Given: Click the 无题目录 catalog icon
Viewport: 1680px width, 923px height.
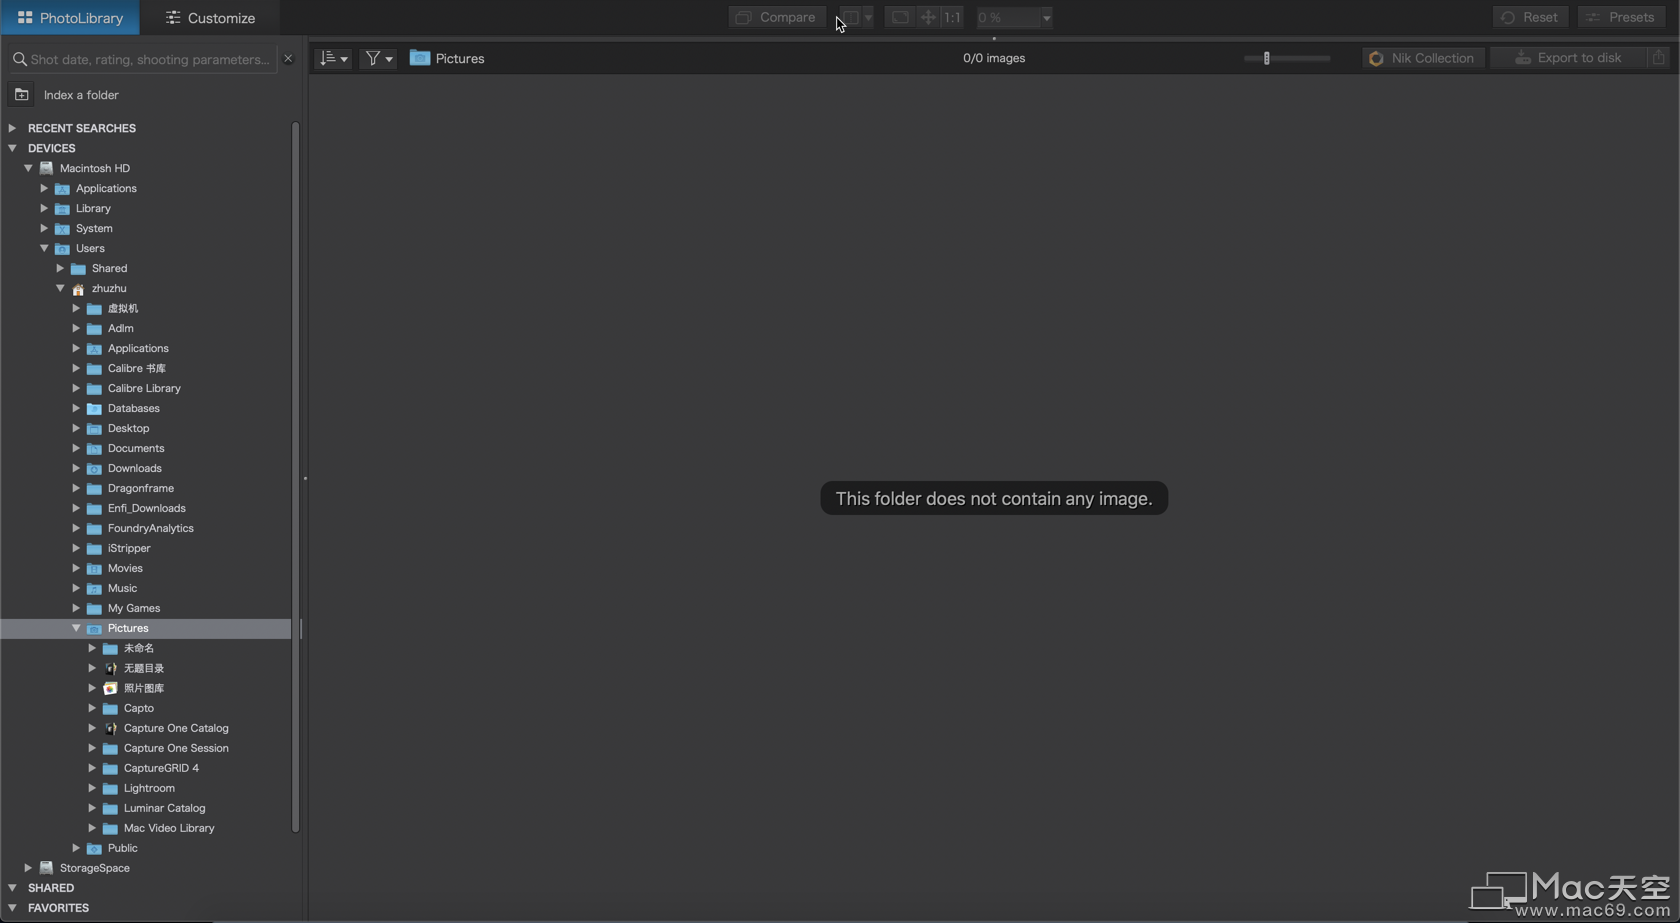Looking at the screenshot, I should (110, 668).
